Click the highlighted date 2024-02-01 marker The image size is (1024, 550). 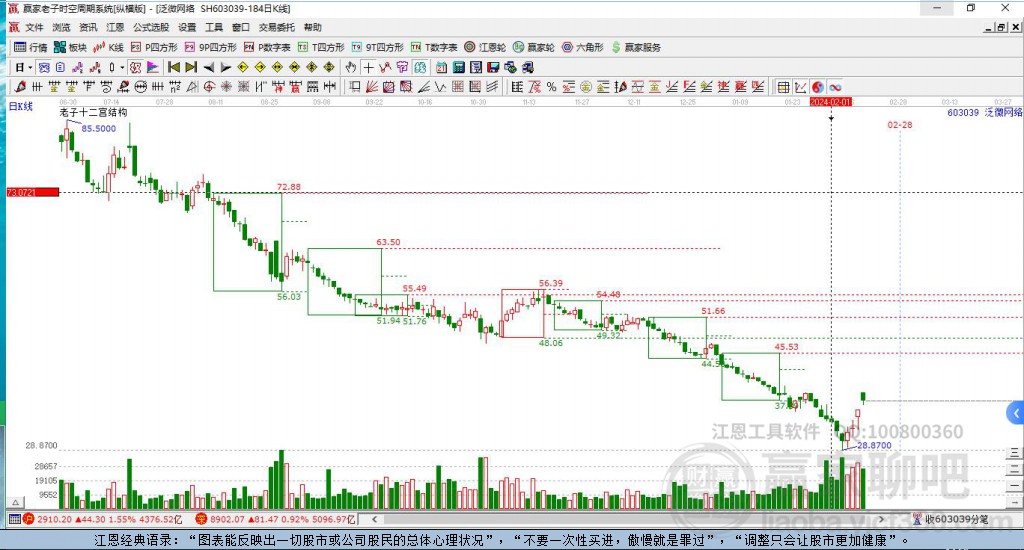pyautogui.click(x=831, y=102)
